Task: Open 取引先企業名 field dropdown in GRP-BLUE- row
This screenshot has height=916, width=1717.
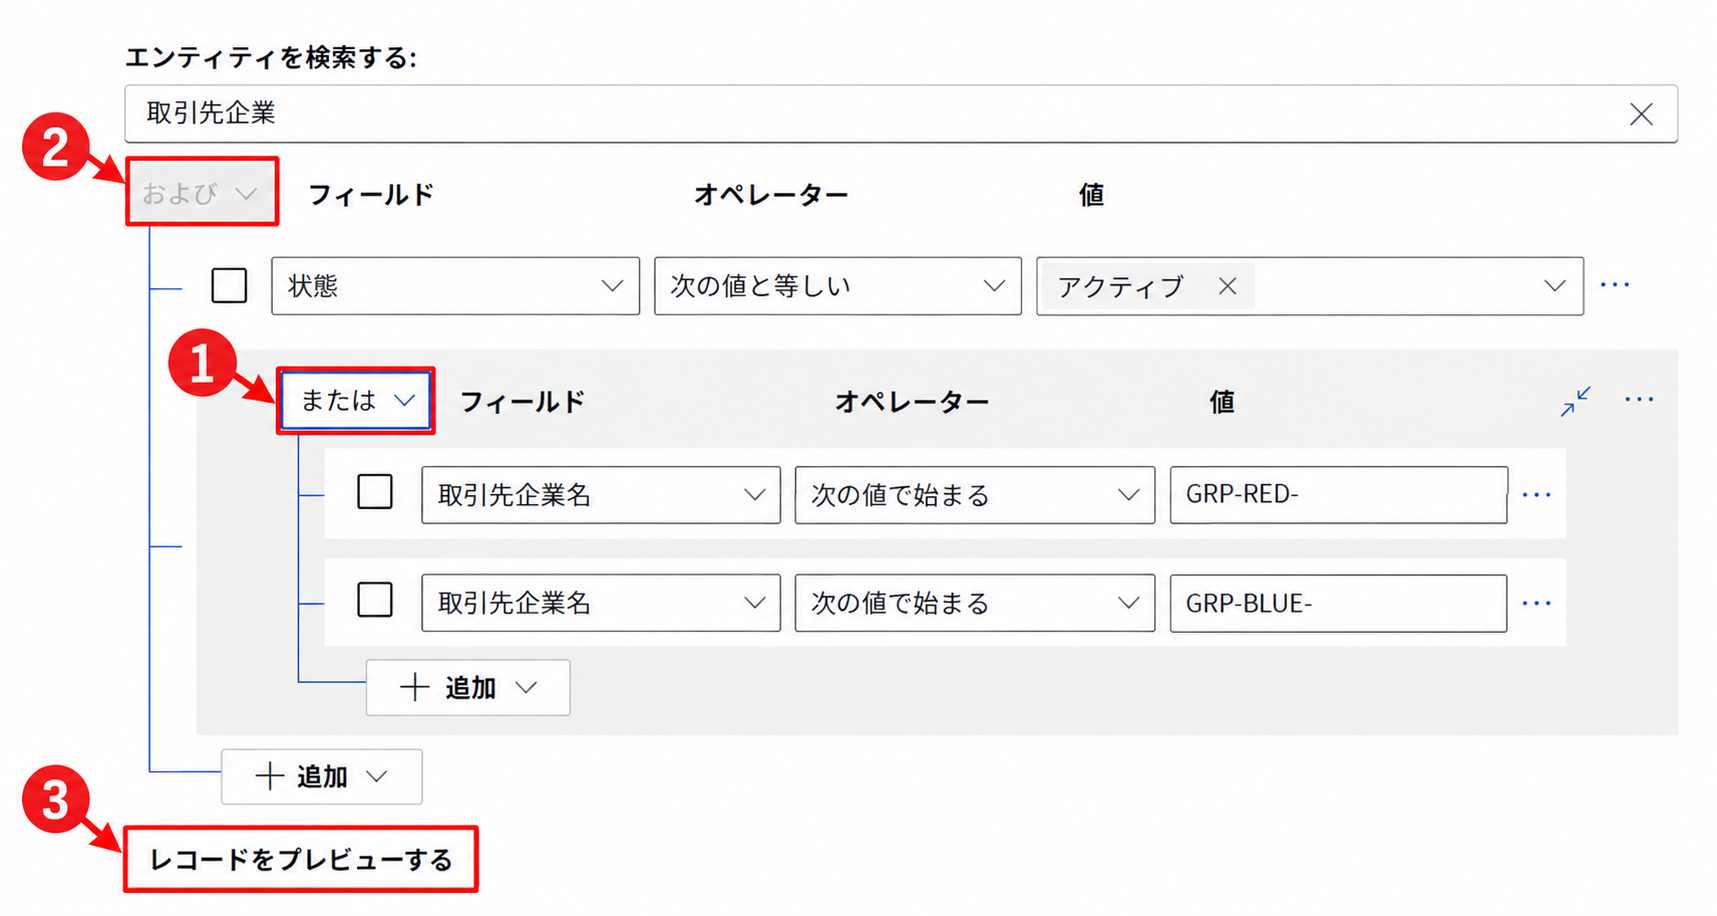Action: pos(601,603)
